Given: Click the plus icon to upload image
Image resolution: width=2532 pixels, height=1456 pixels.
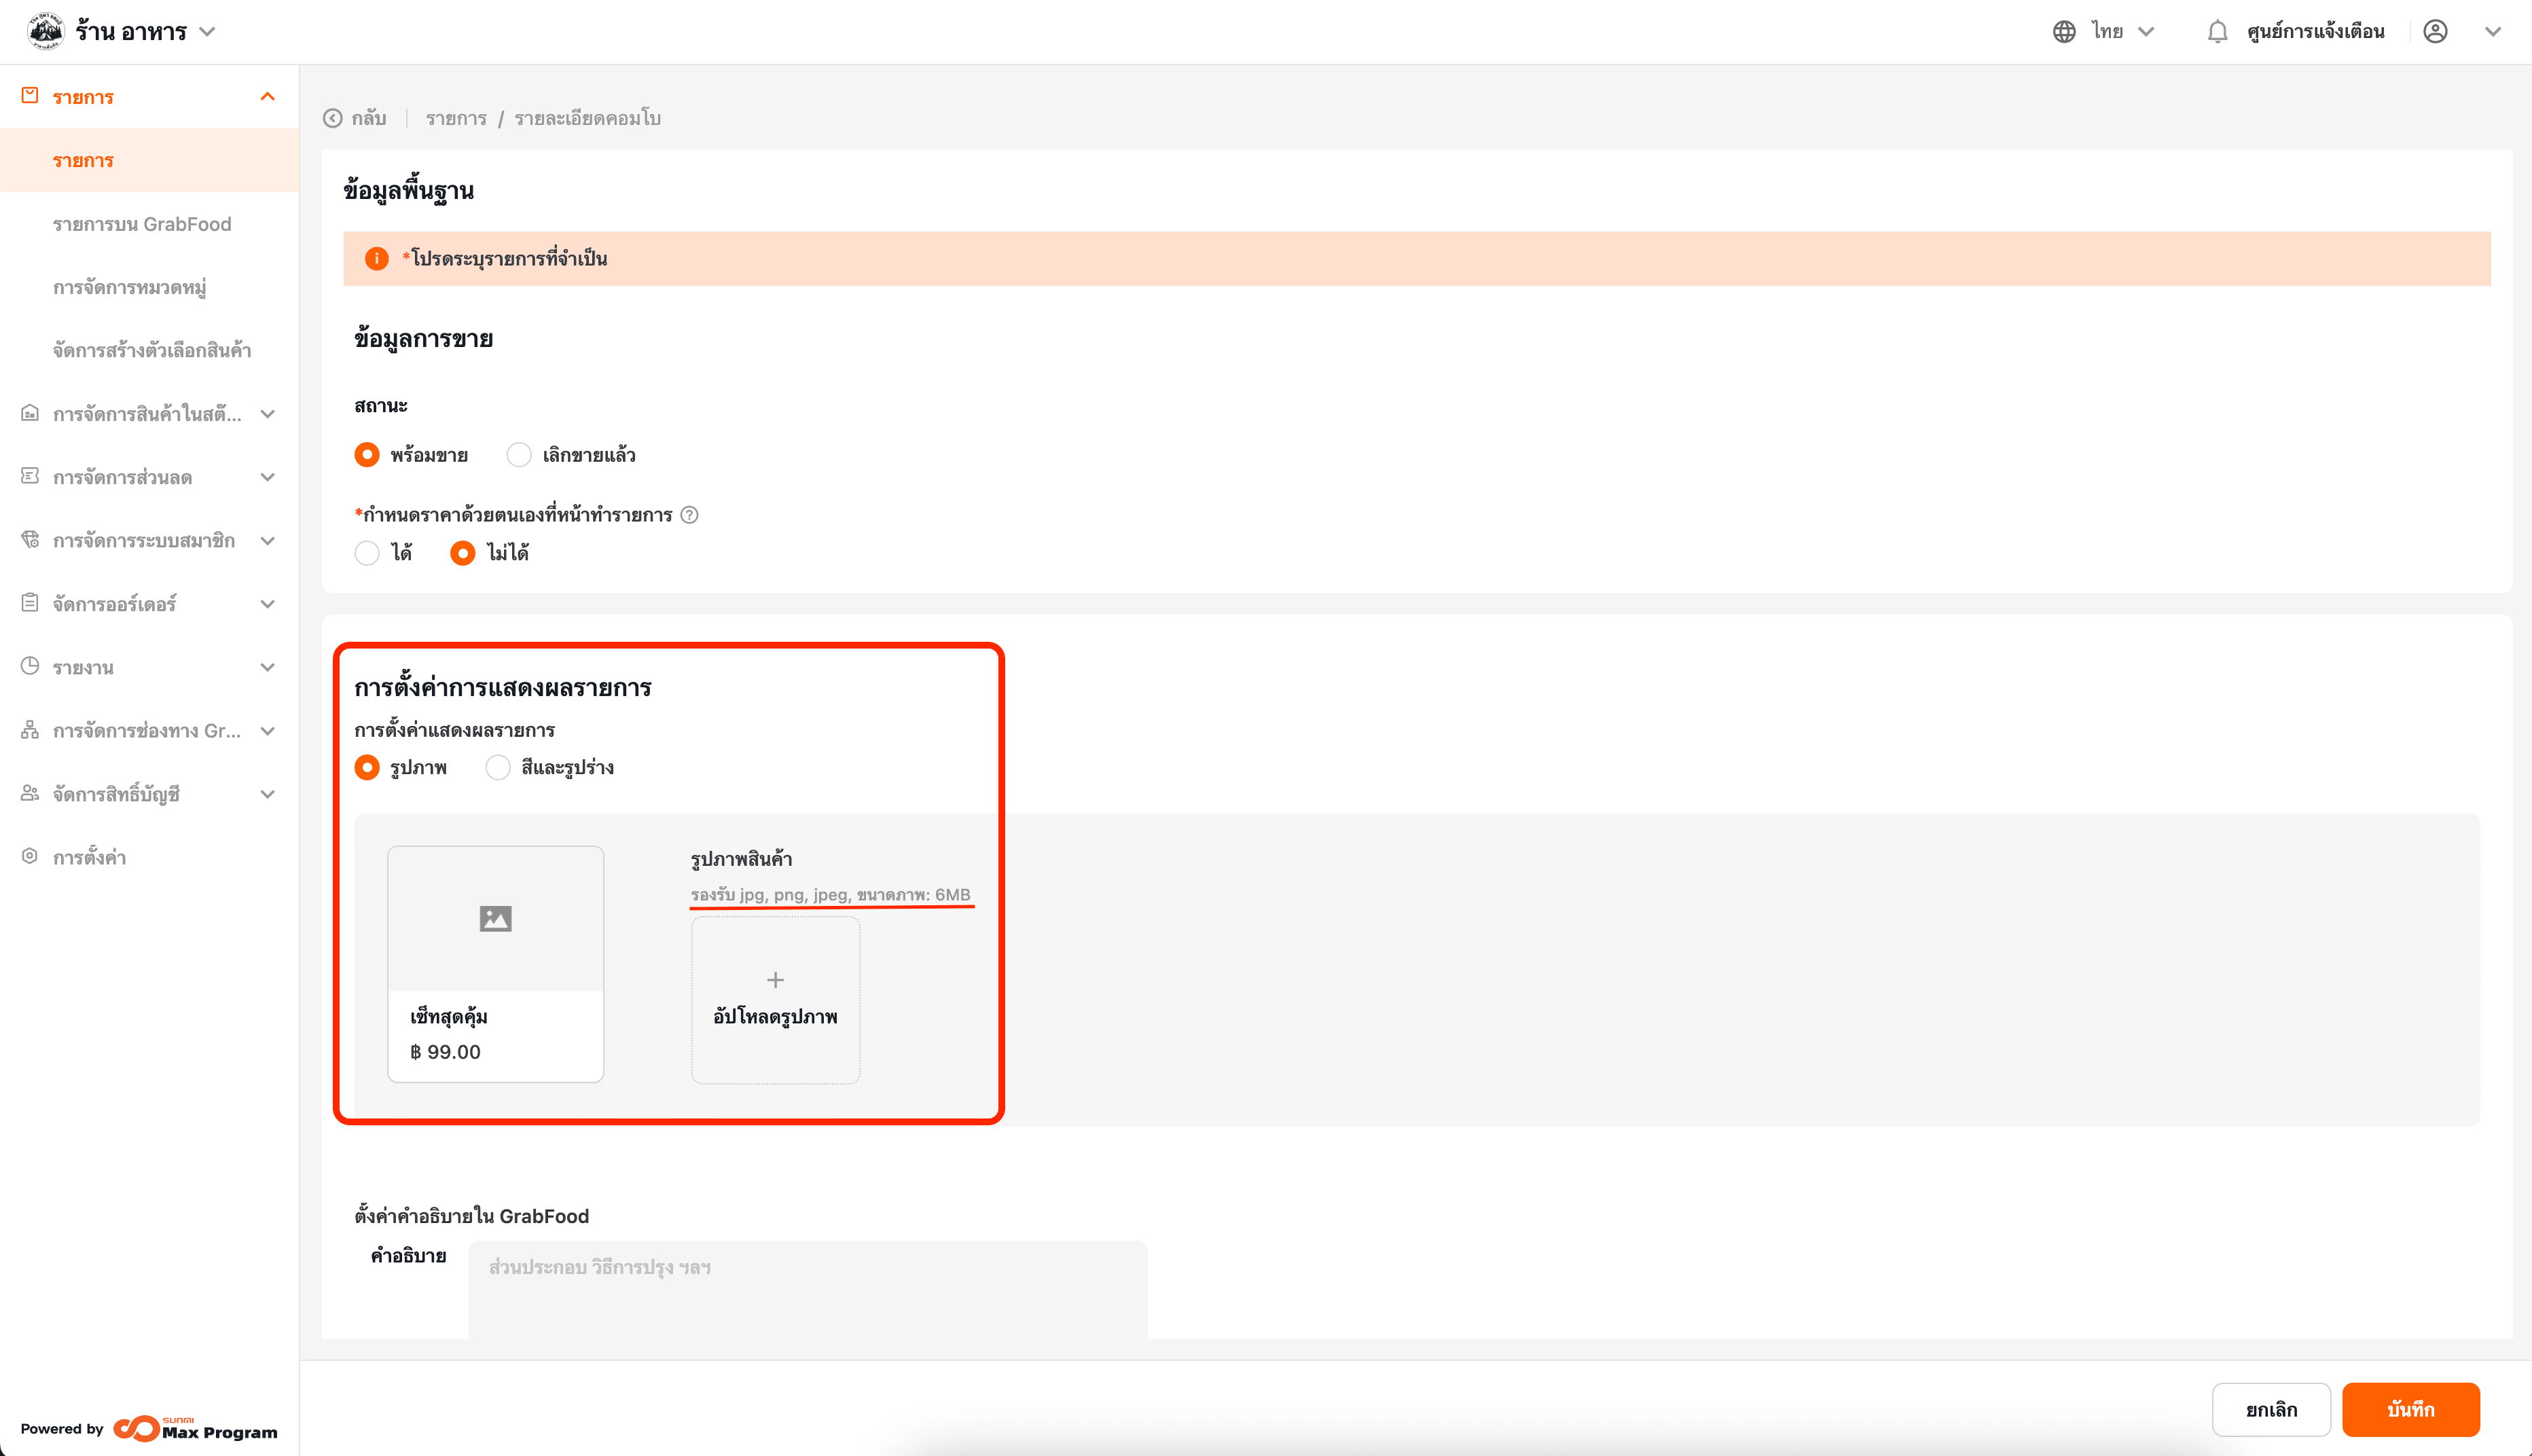Looking at the screenshot, I should pos(775,980).
